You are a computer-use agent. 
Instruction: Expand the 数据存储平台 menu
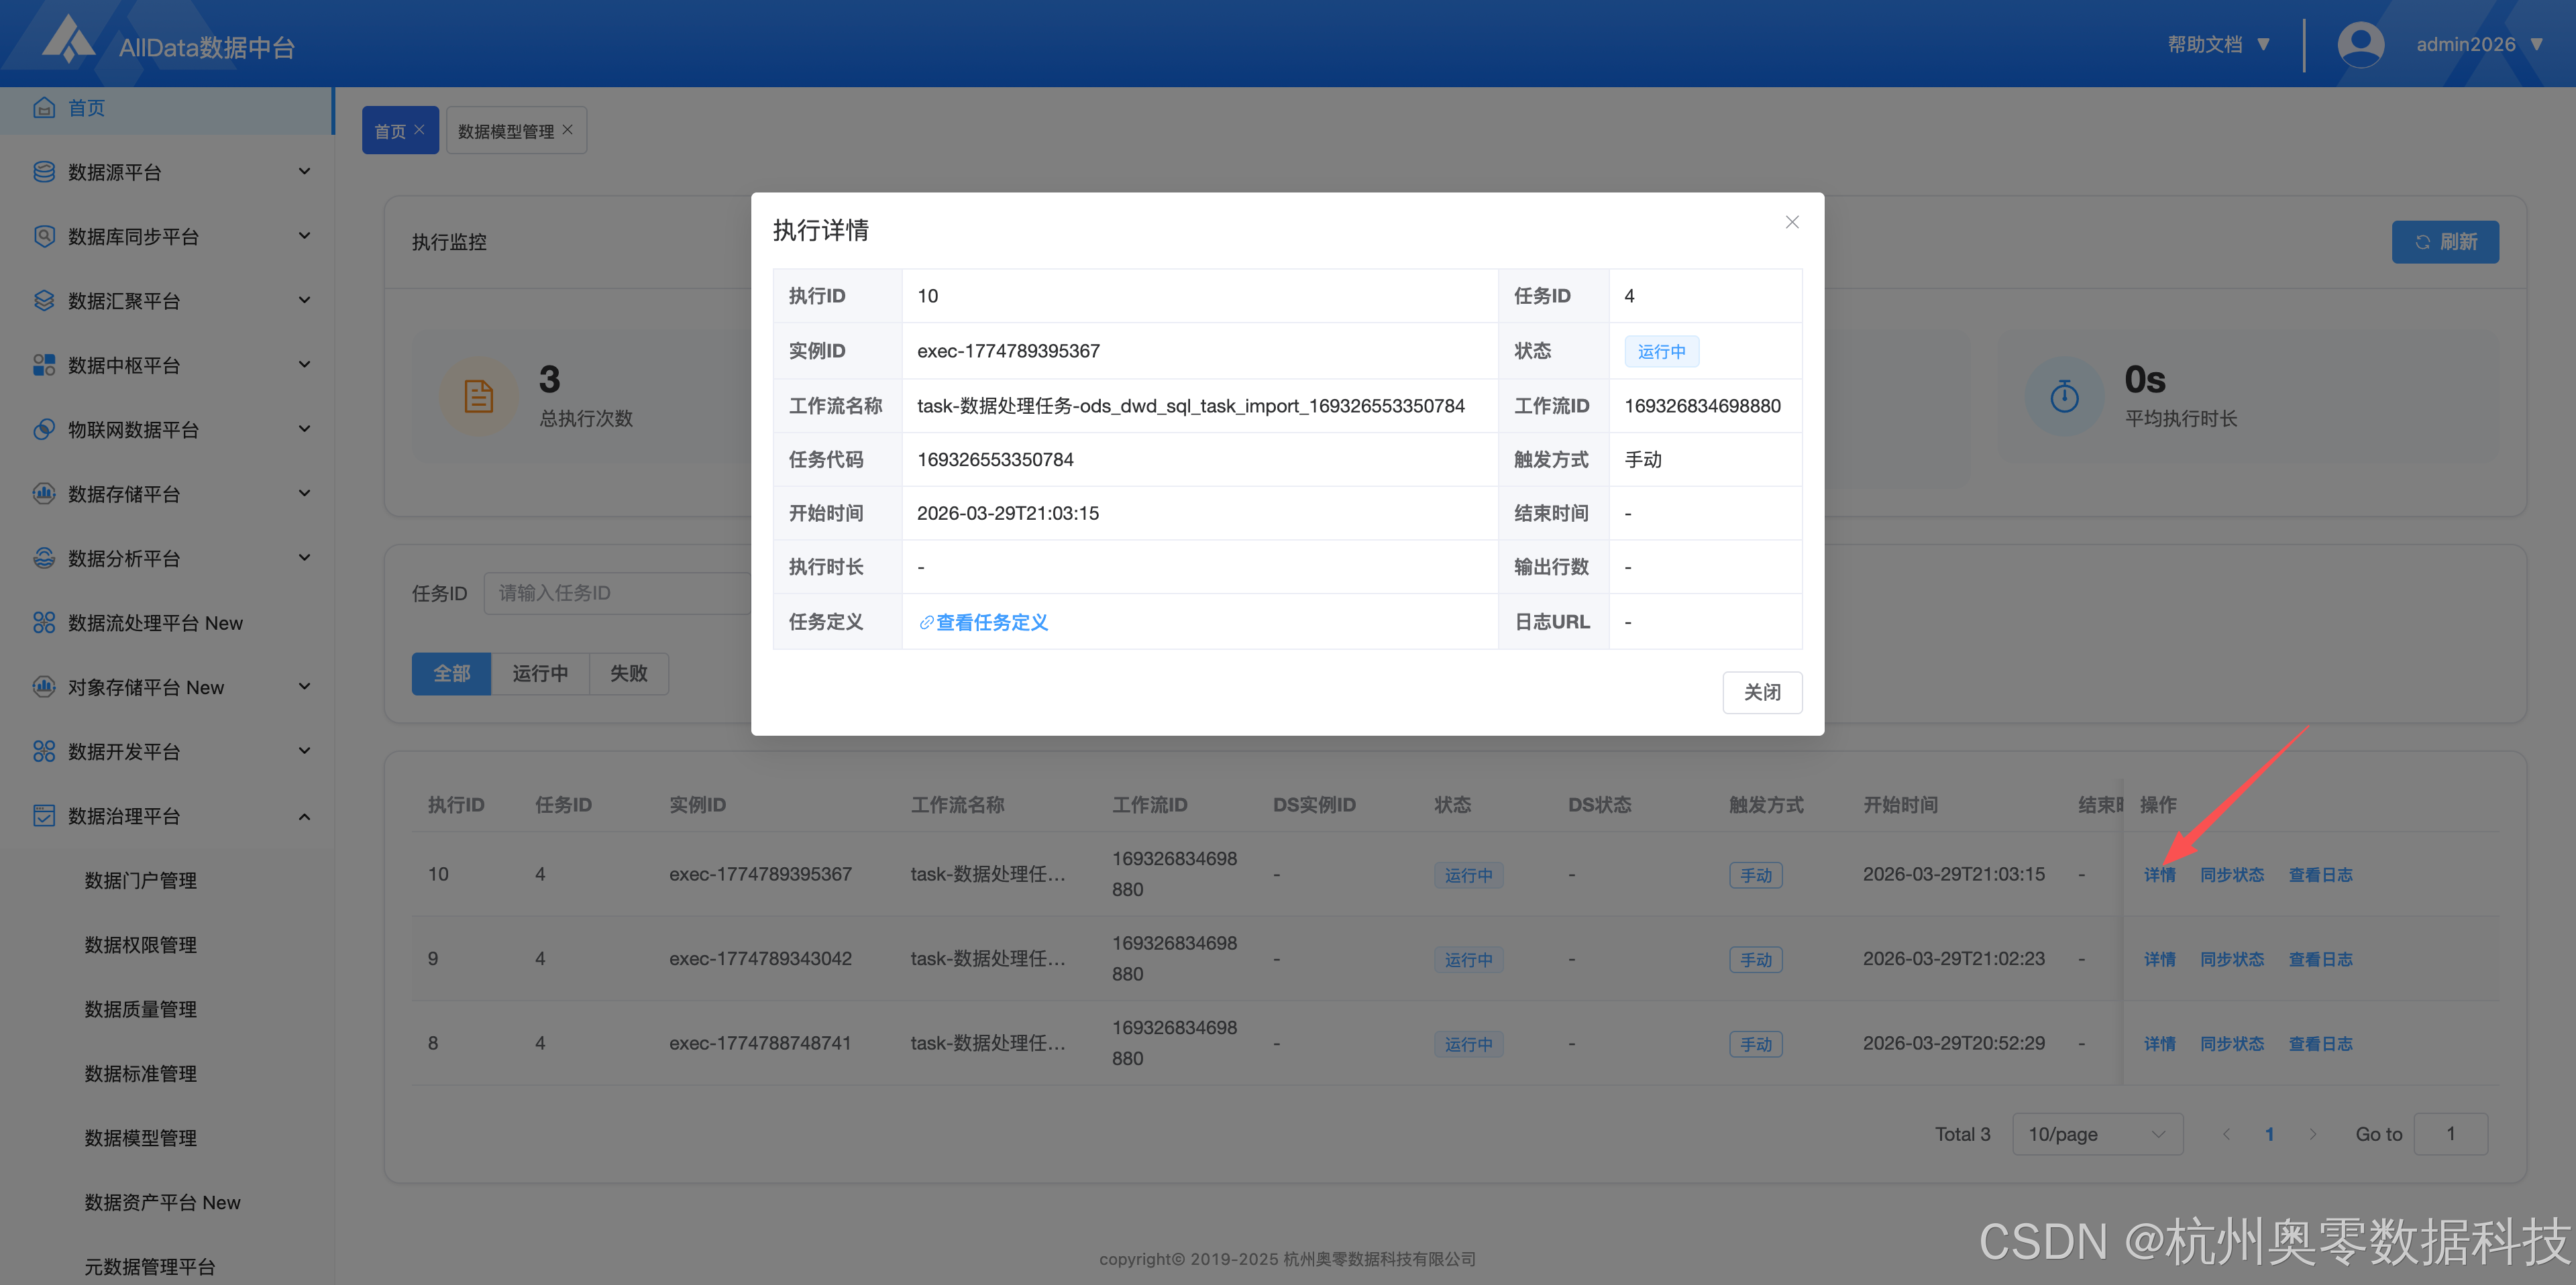(x=304, y=492)
